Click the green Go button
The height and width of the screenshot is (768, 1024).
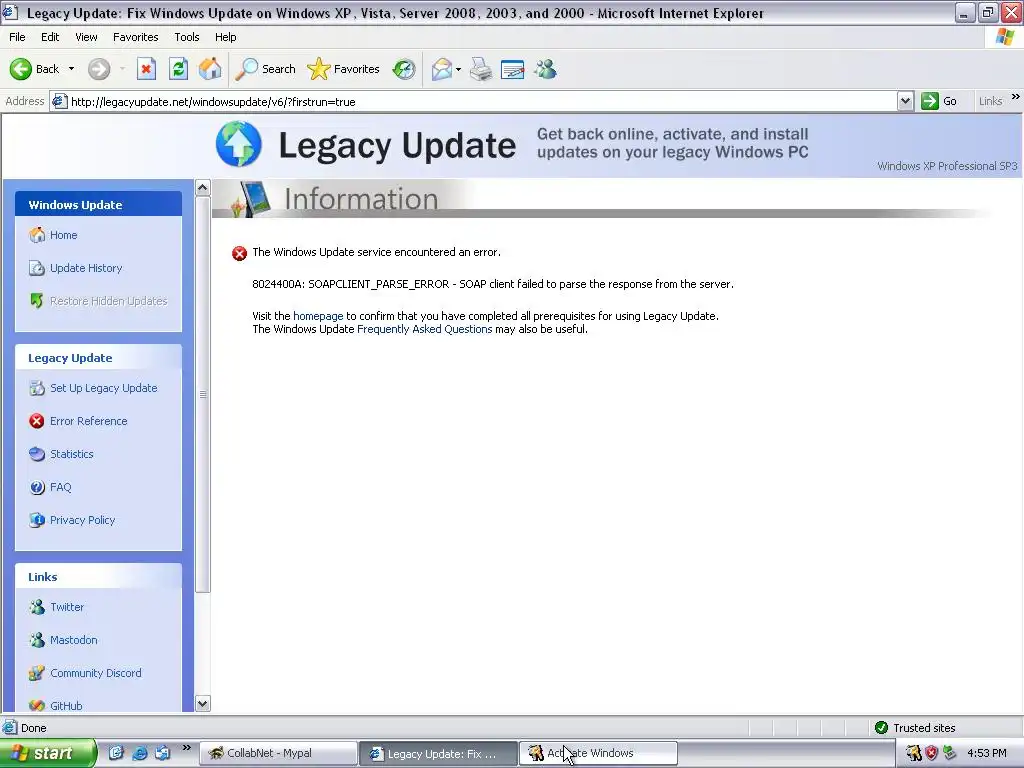click(x=939, y=101)
